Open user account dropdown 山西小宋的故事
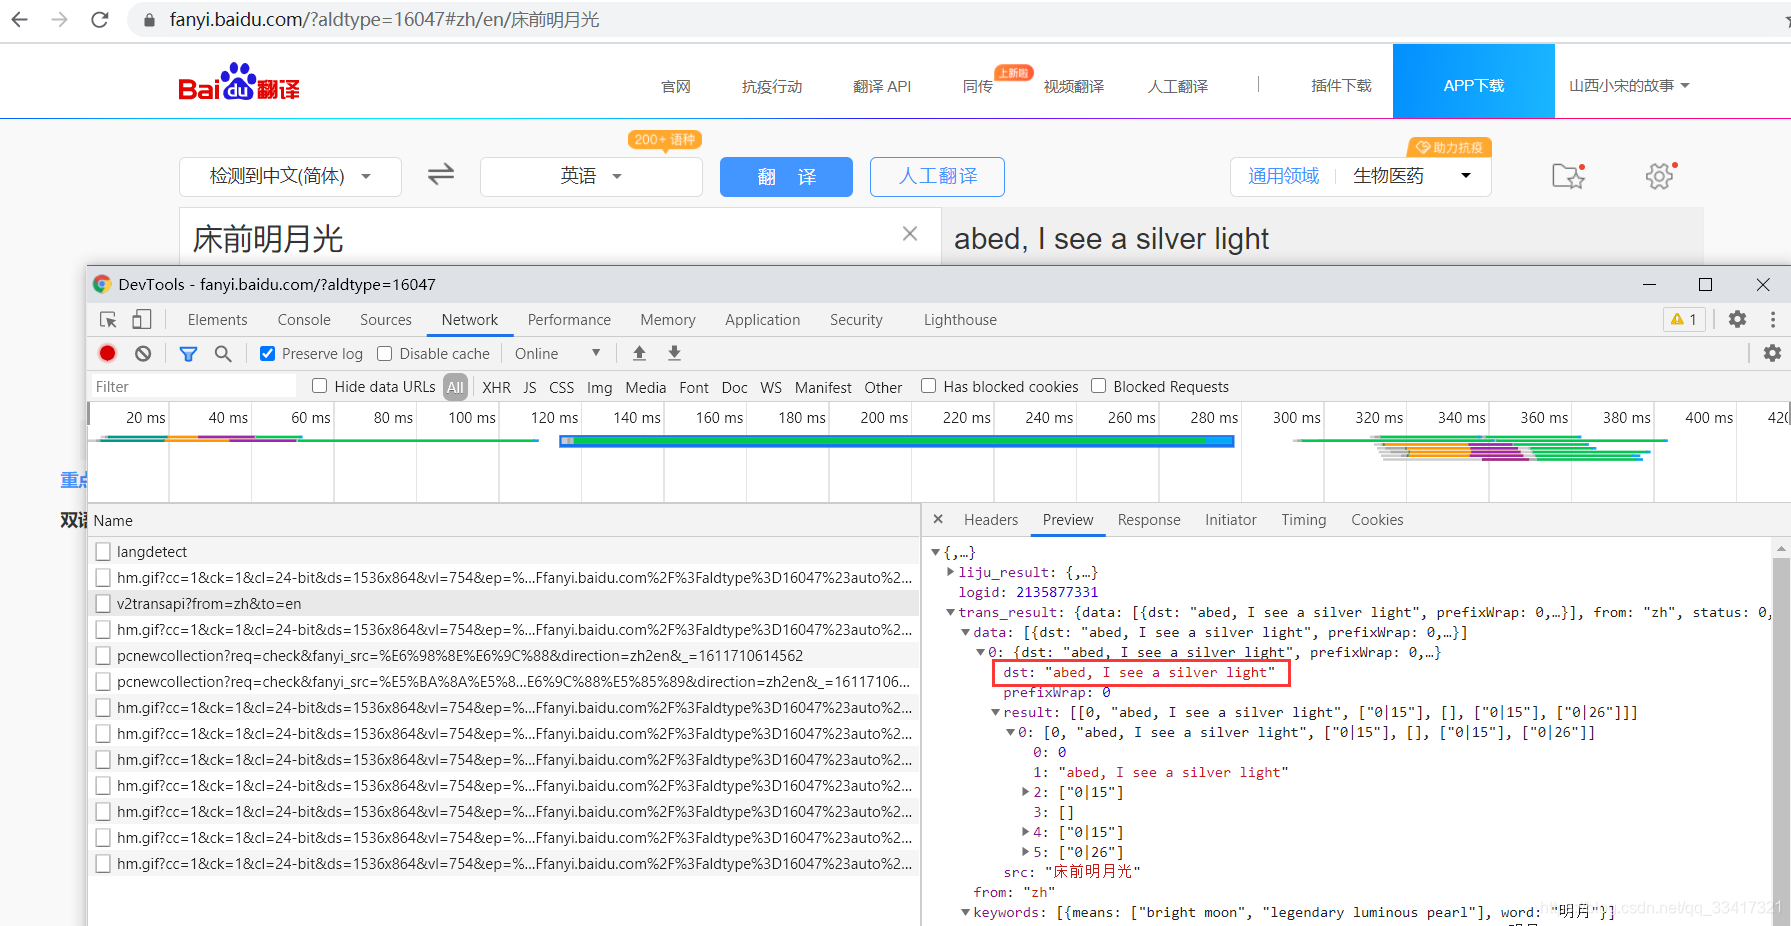This screenshot has width=1791, height=926. pos(1629,86)
